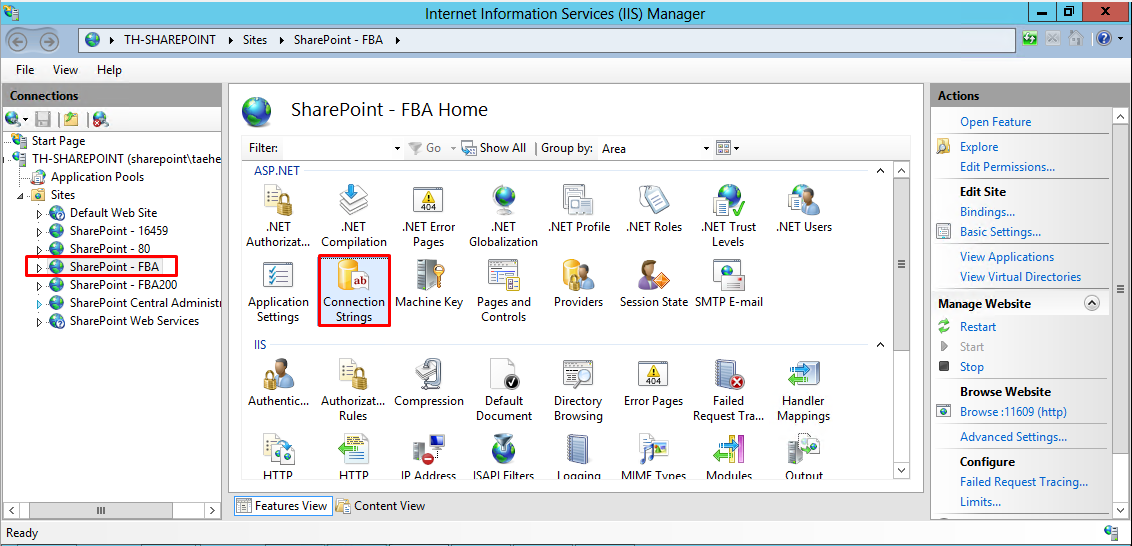
Task: Restart the website from Actions
Action: 978,327
